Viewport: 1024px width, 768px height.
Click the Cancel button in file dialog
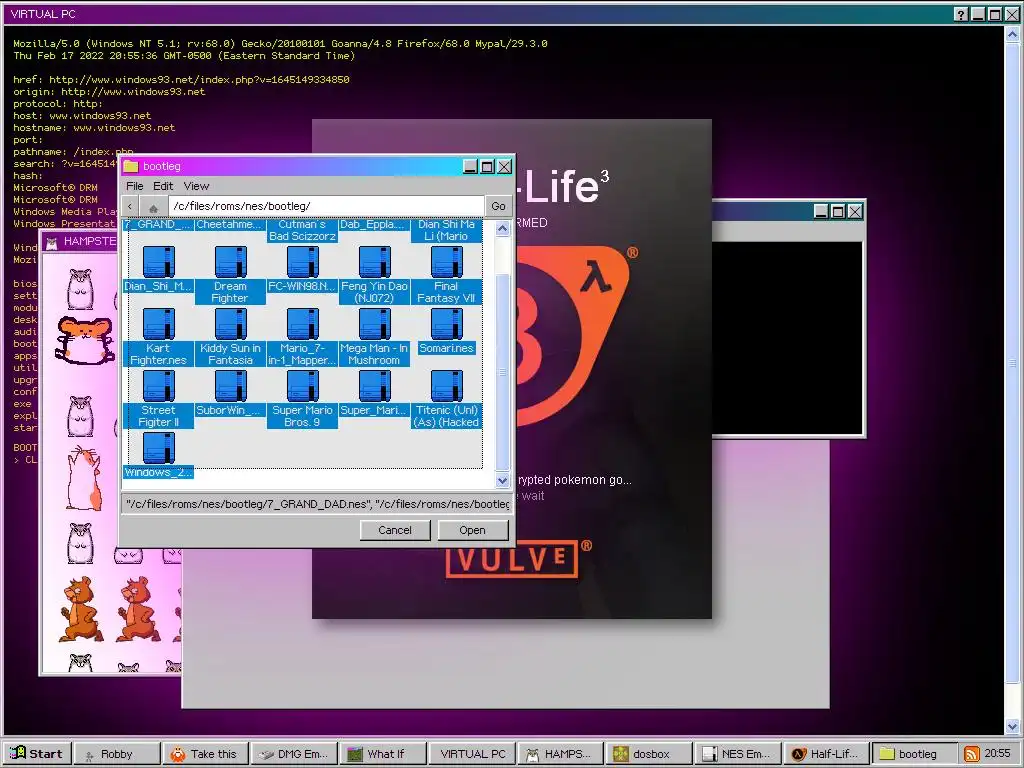point(395,530)
